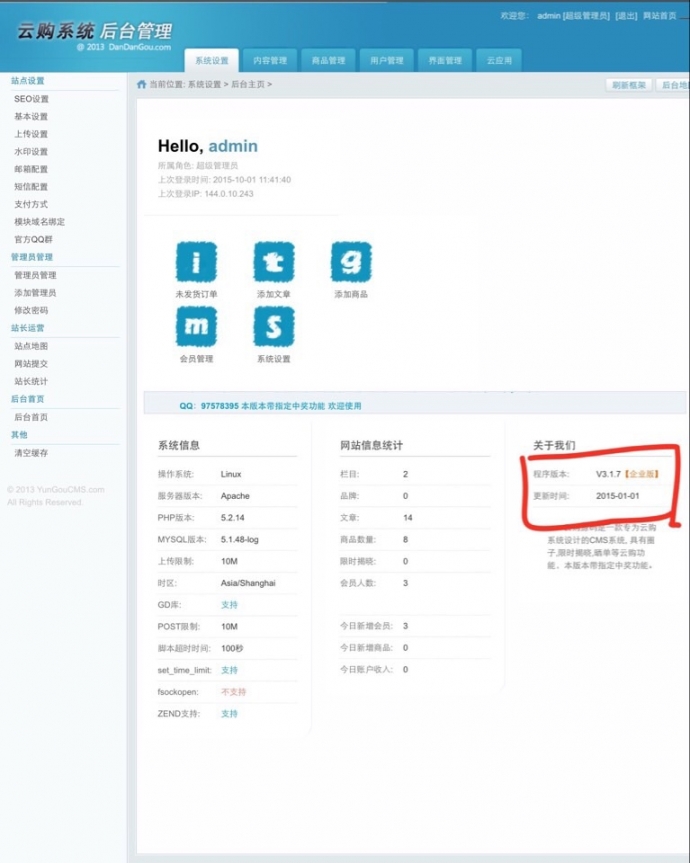Viewport: 690px width, 863px height.
Task: Open 管理员管理 item under admin section
Action: pyautogui.click(x=35, y=275)
